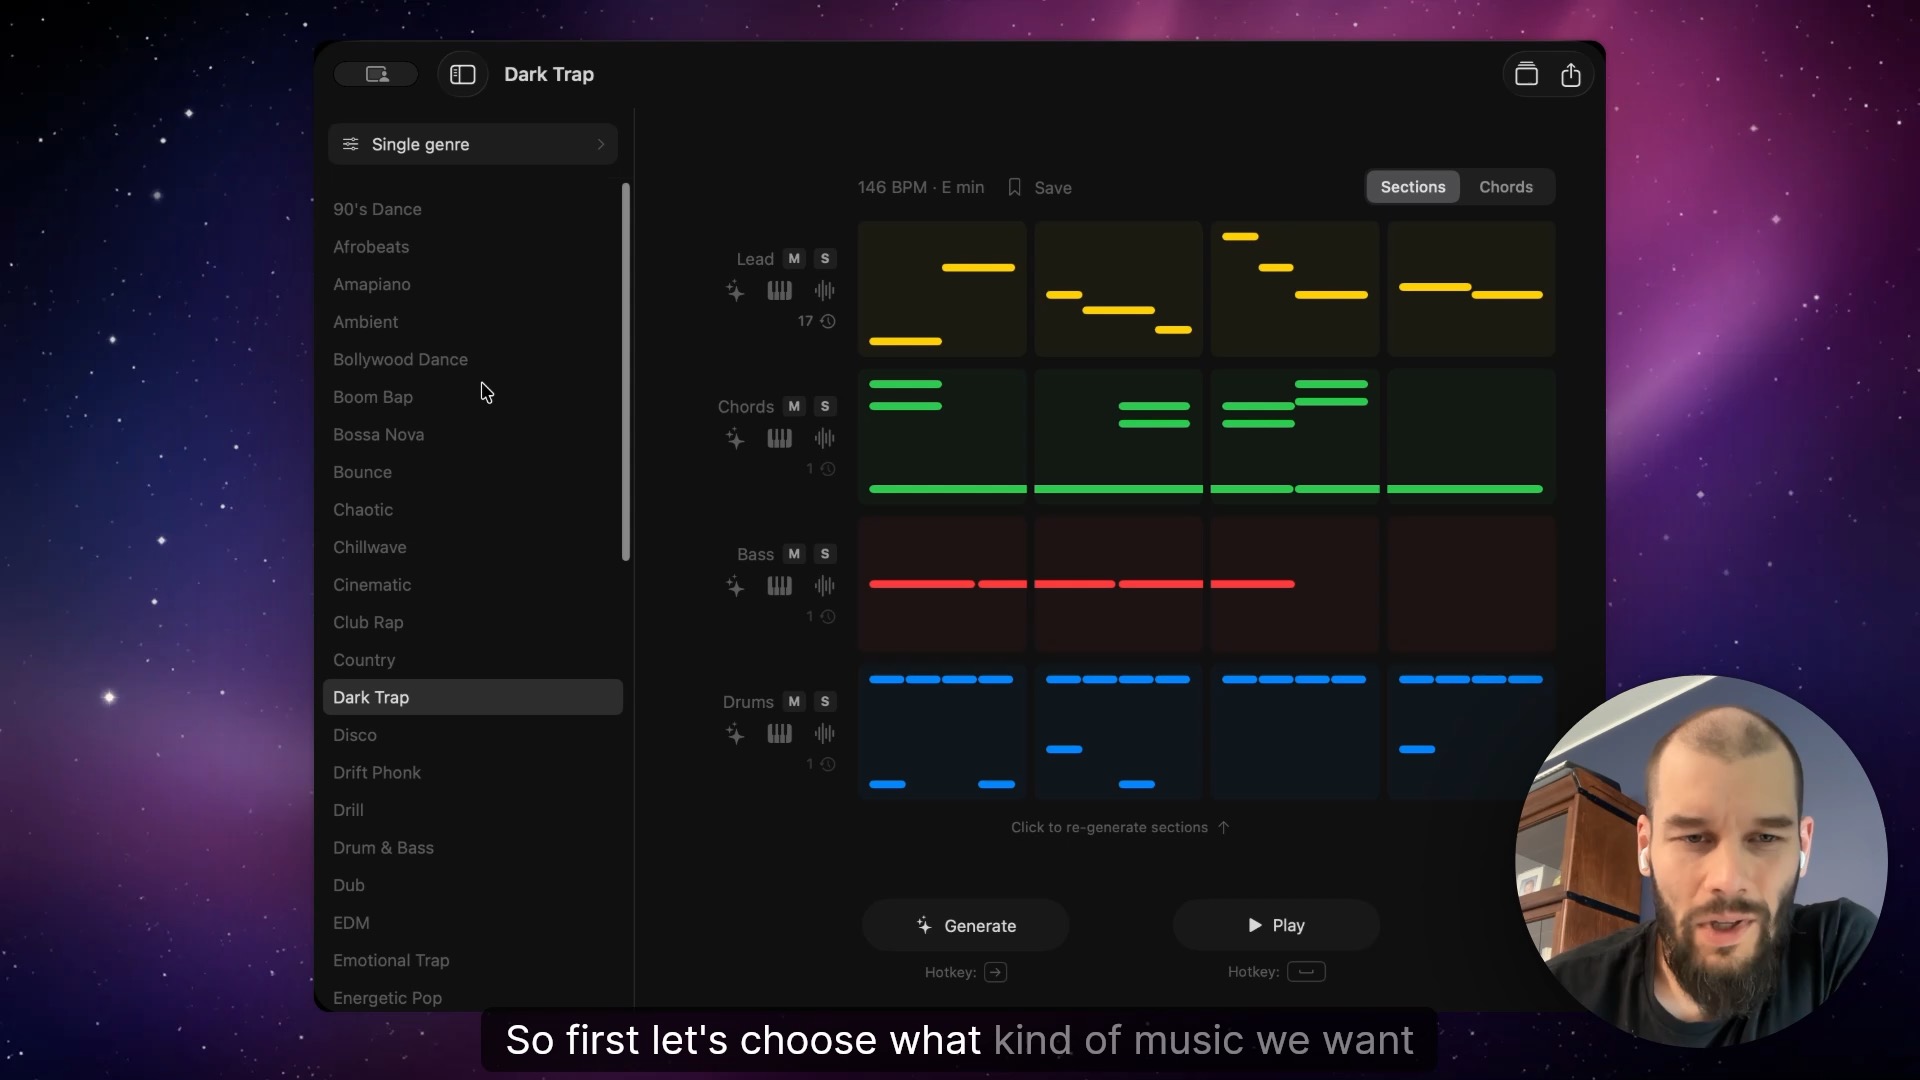The height and width of the screenshot is (1080, 1920).
Task: Open Drums track history clock icon
Action: [828, 765]
